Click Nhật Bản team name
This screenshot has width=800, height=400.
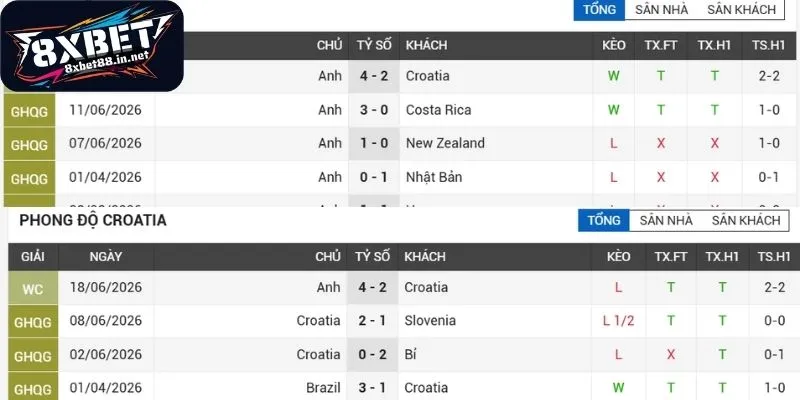[x=434, y=177]
